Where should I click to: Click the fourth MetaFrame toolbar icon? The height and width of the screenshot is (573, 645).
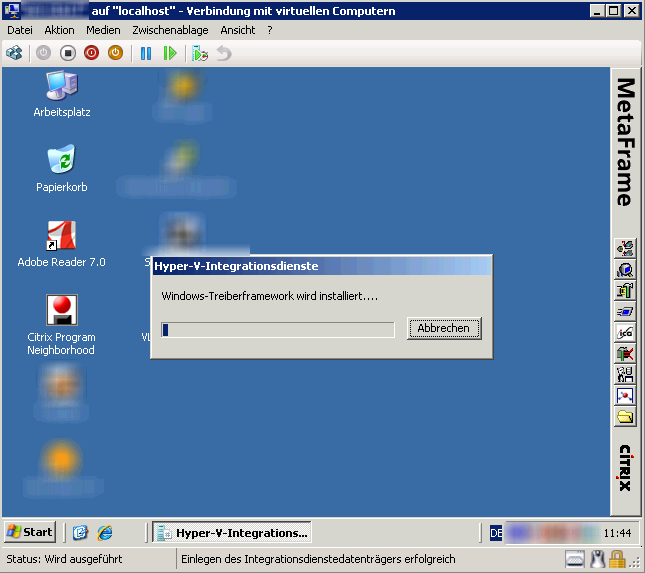(x=625, y=311)
